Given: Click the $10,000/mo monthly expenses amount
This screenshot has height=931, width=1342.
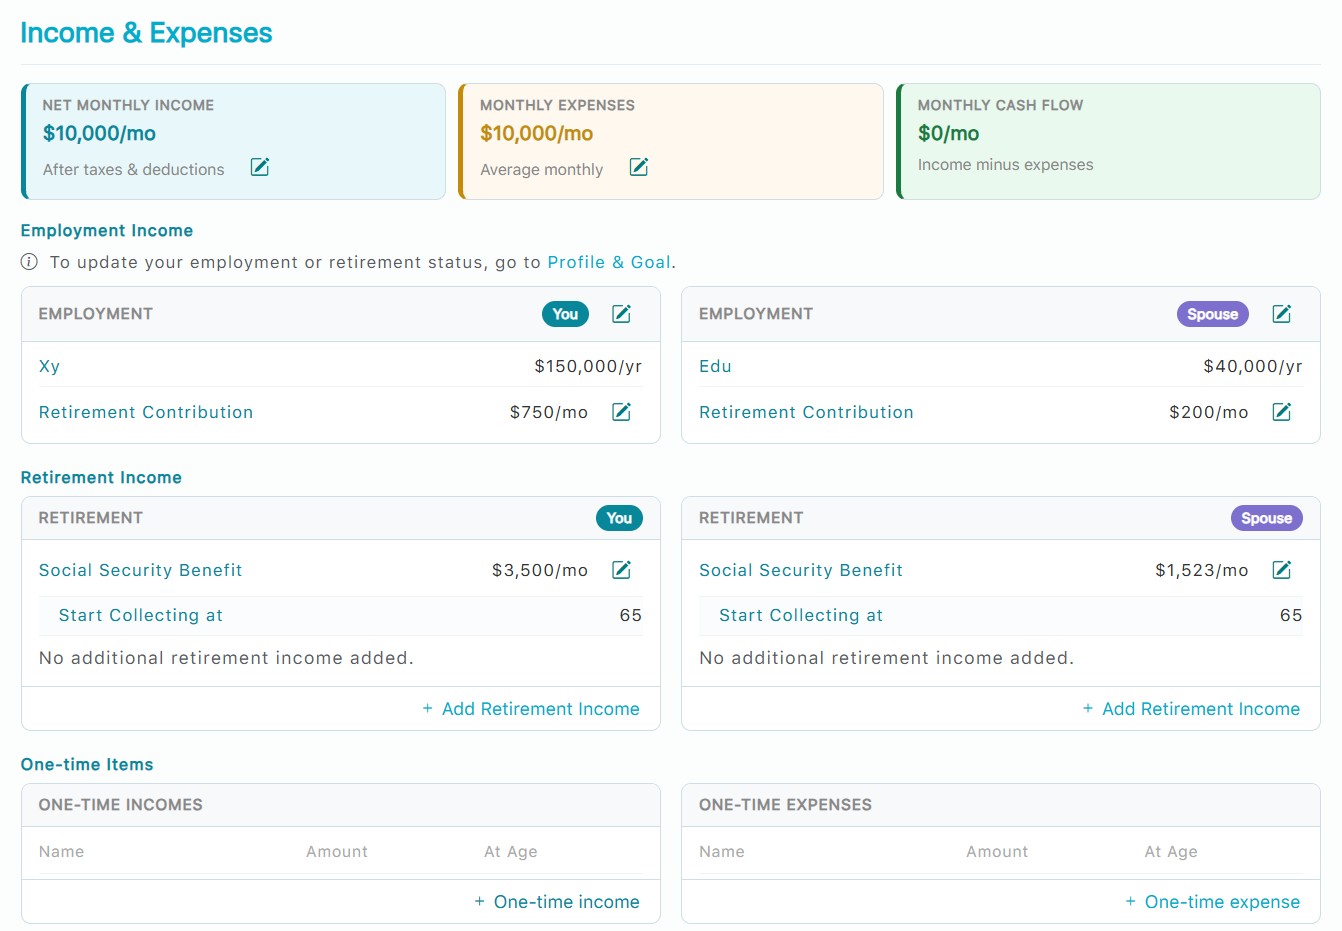Looking at the screenshot, I should 537,133.
